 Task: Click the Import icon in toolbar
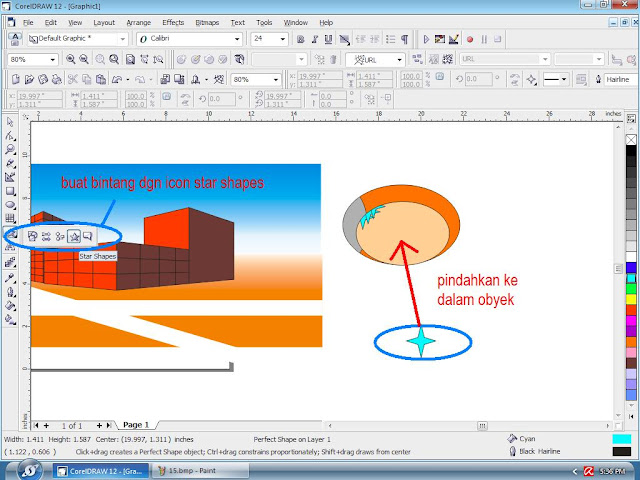tap(165, 79)
